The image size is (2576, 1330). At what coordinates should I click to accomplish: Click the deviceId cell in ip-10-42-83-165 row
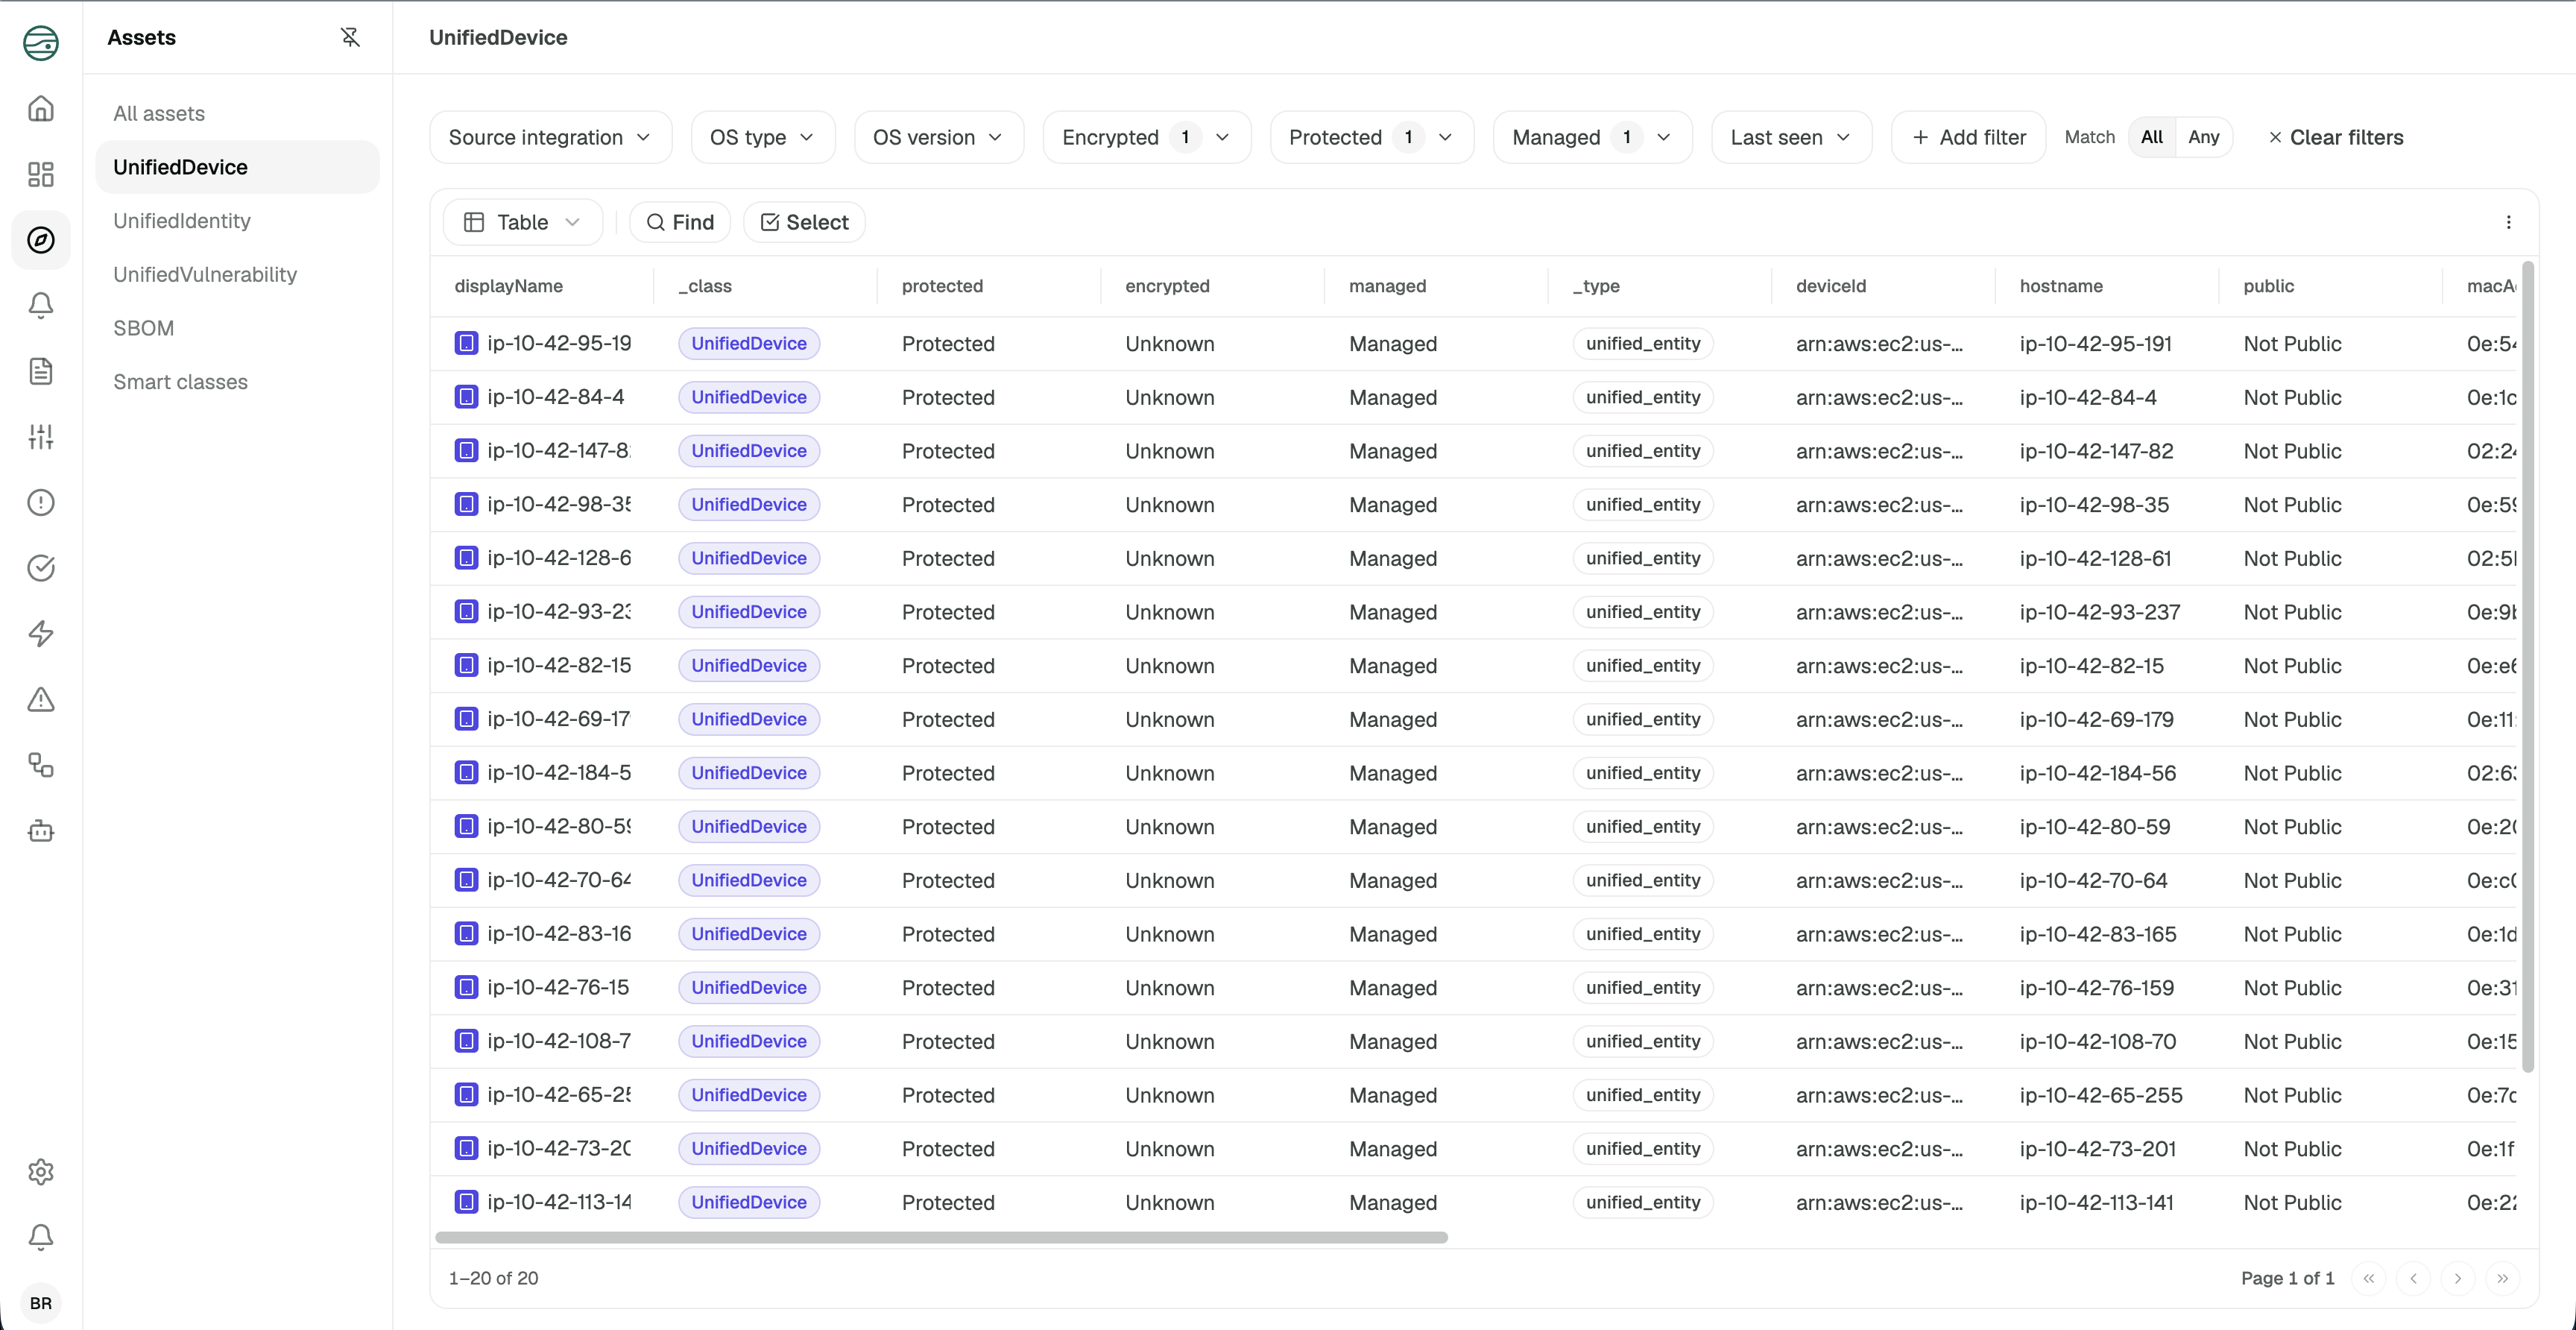pyautogui.click(x=1879, y=934)
